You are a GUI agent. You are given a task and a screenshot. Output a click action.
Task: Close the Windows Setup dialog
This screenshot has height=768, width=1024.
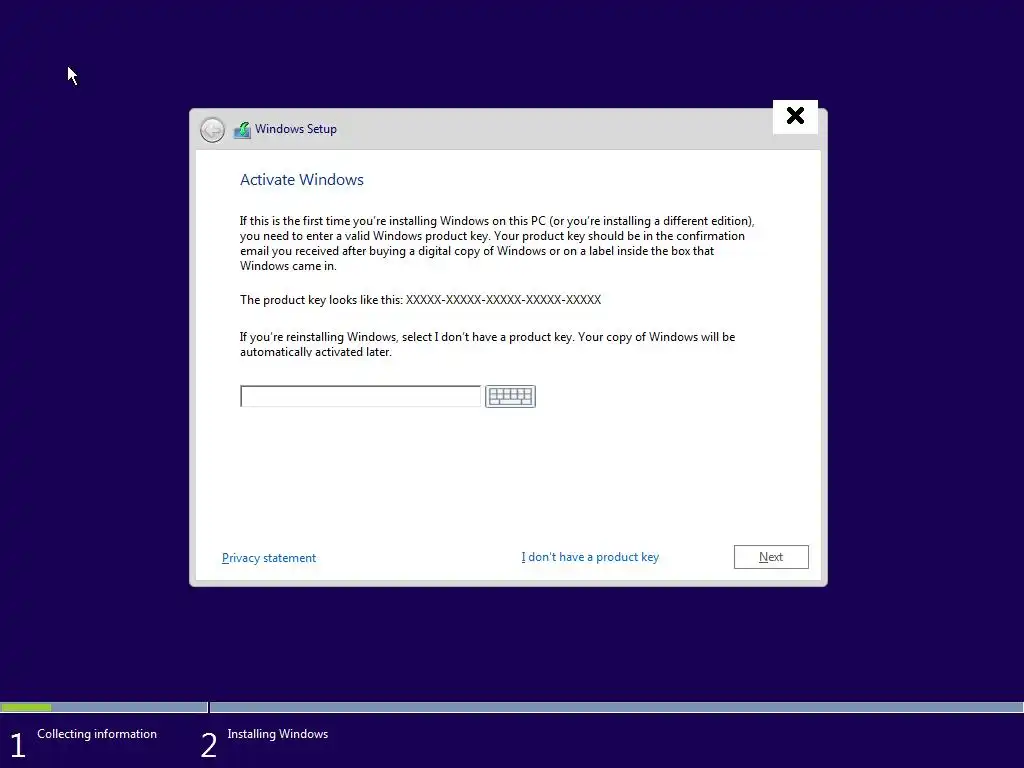[795, 116]
